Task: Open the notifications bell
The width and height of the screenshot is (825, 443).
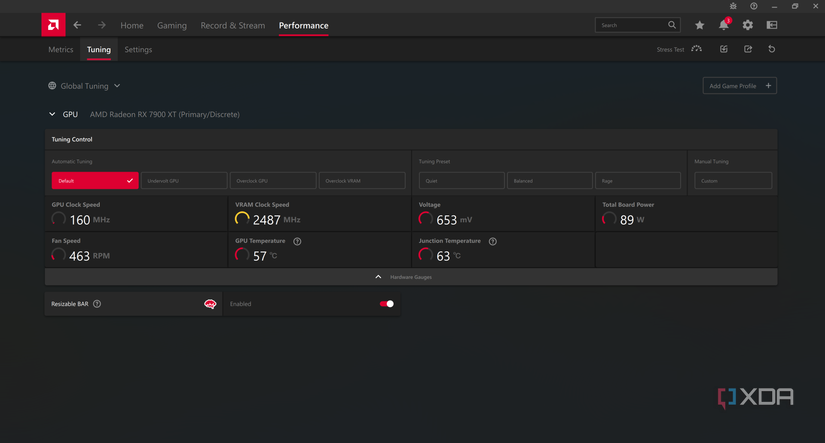Action: [723, 25]
